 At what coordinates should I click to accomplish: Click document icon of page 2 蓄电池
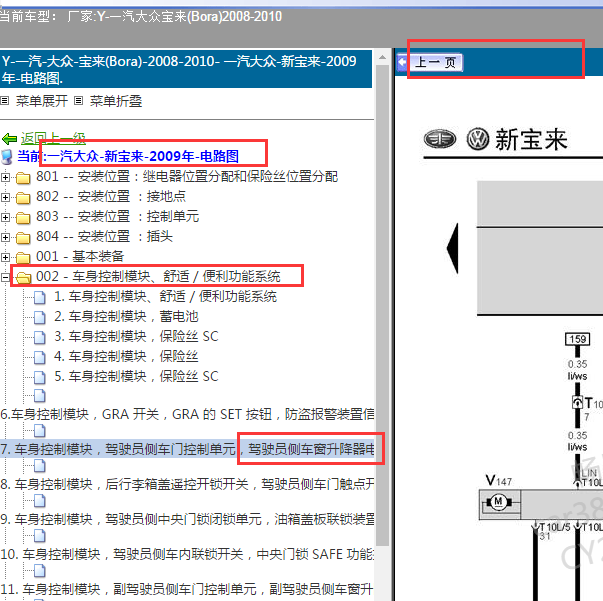[40, 317]
